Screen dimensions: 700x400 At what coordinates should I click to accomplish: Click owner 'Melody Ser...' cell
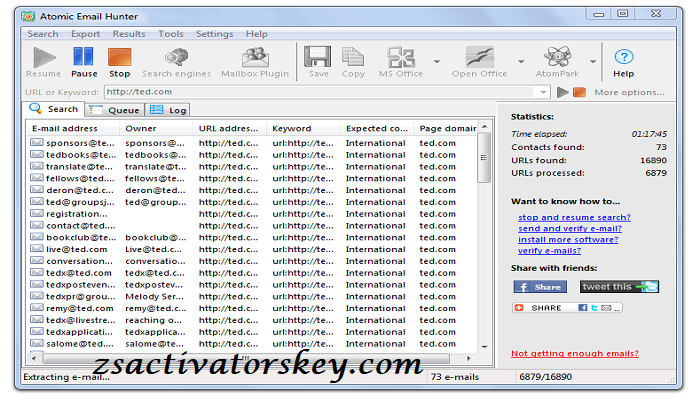coord(154,296)
